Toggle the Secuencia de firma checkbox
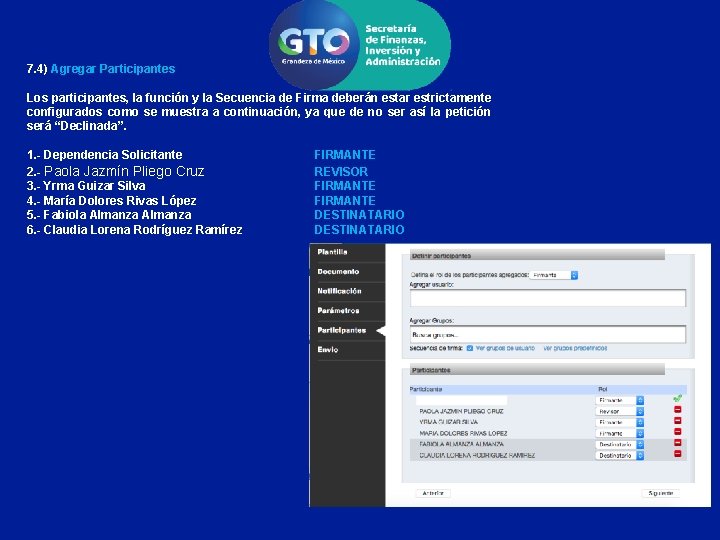This screenshot has height=540, width=720. coord(470,348)
